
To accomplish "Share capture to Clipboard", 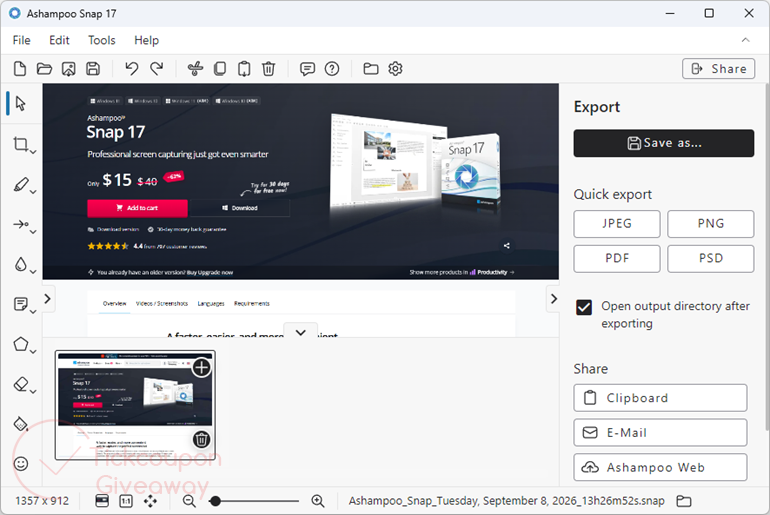I will pyautogui.click(x=660, y=398).
